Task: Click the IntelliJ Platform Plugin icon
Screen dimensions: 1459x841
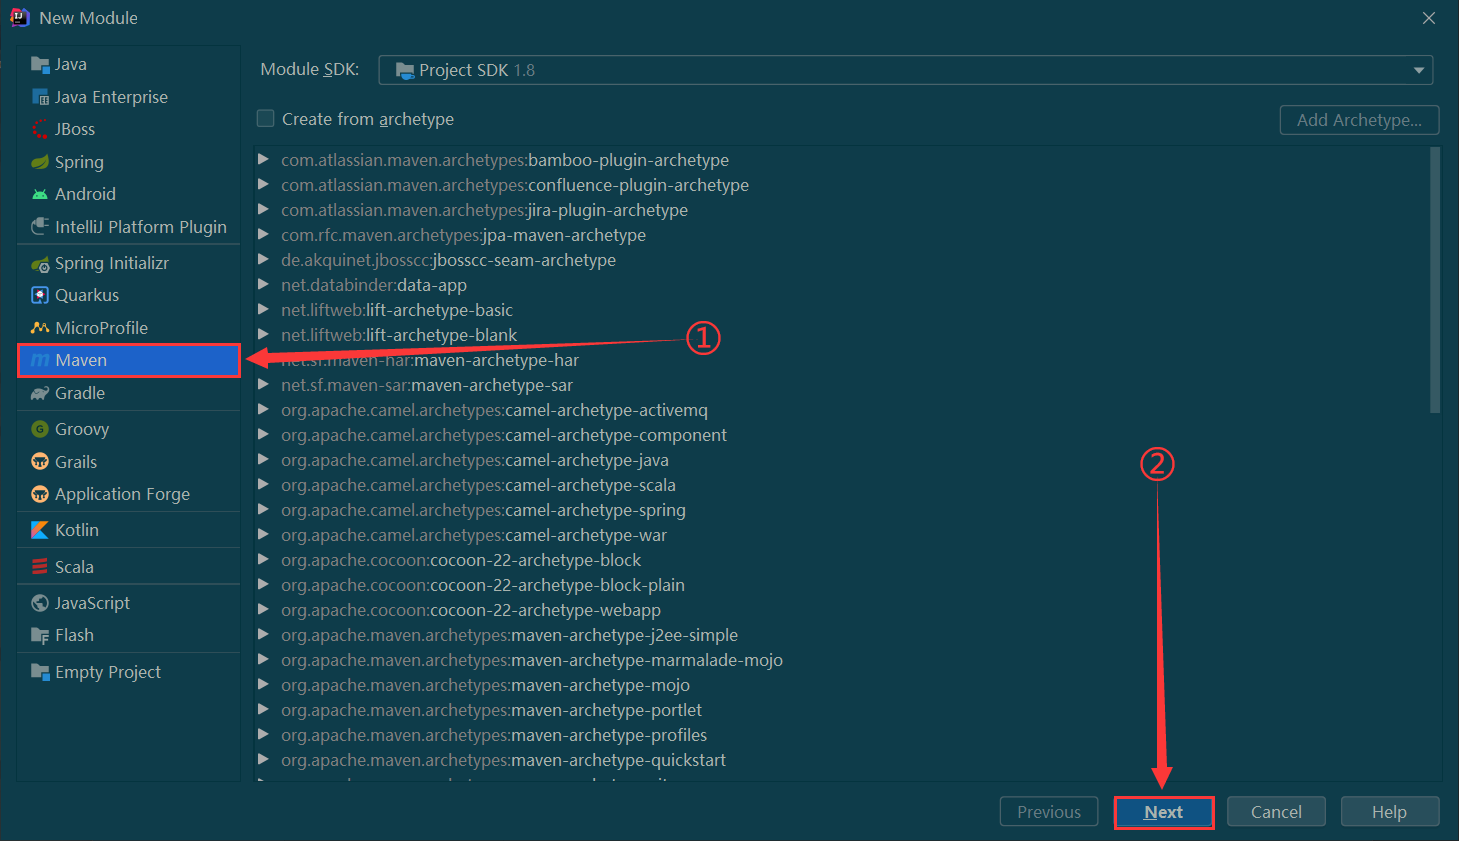Action: pyautogui.click(x=40, y=227)
